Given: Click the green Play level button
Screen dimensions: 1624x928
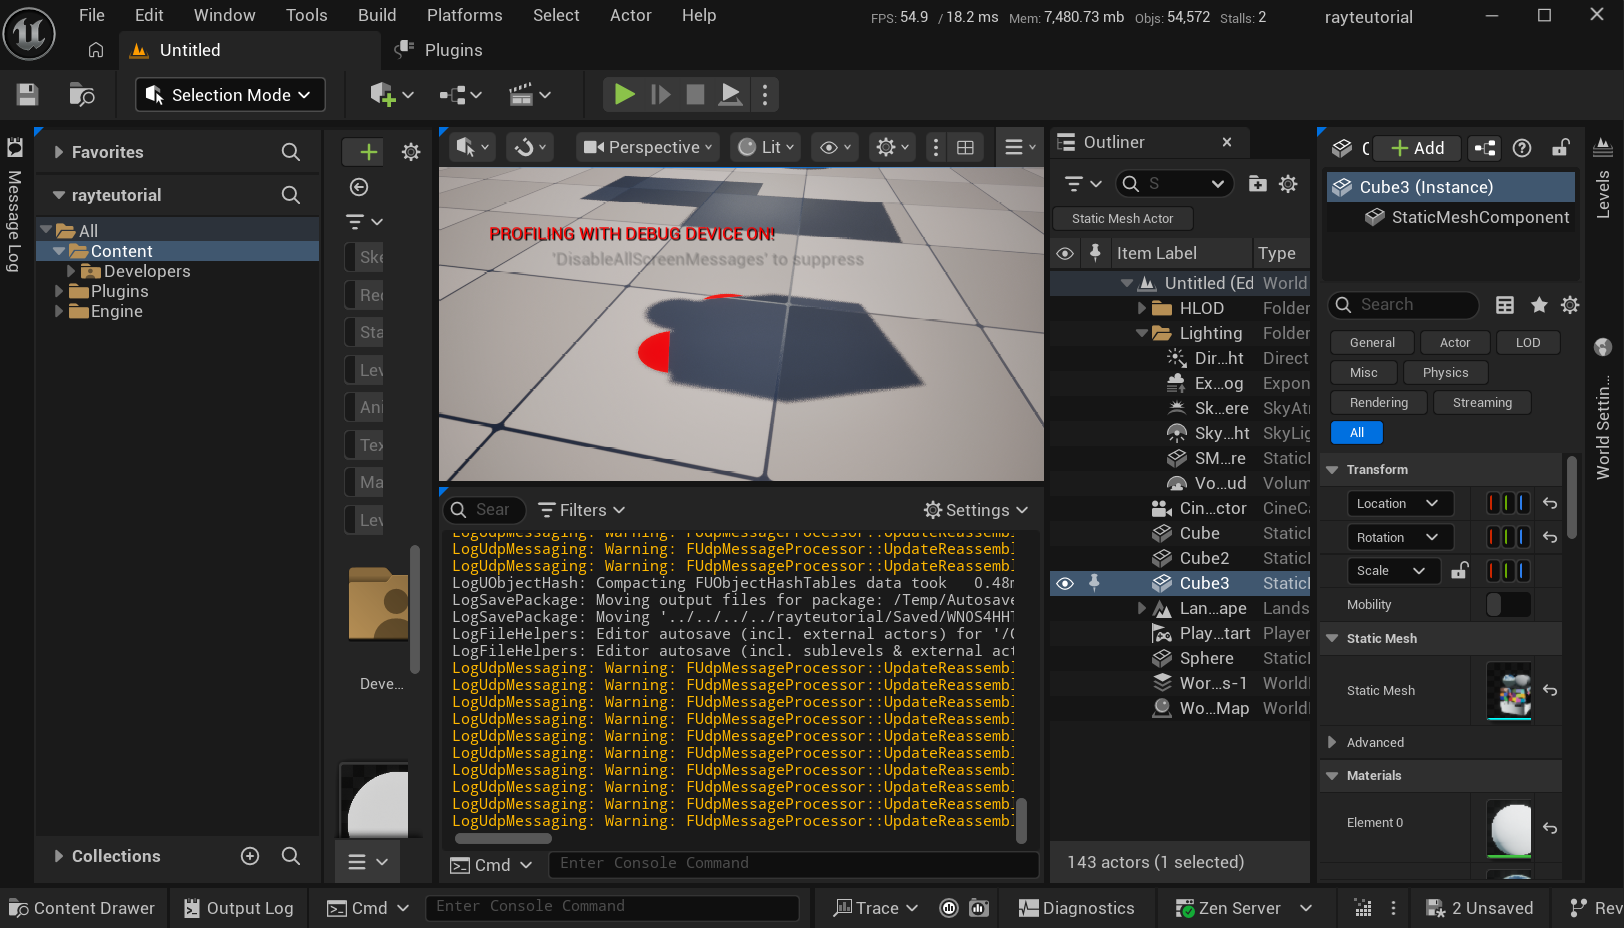Looking at the screenshot, I should tap(624, 95).
